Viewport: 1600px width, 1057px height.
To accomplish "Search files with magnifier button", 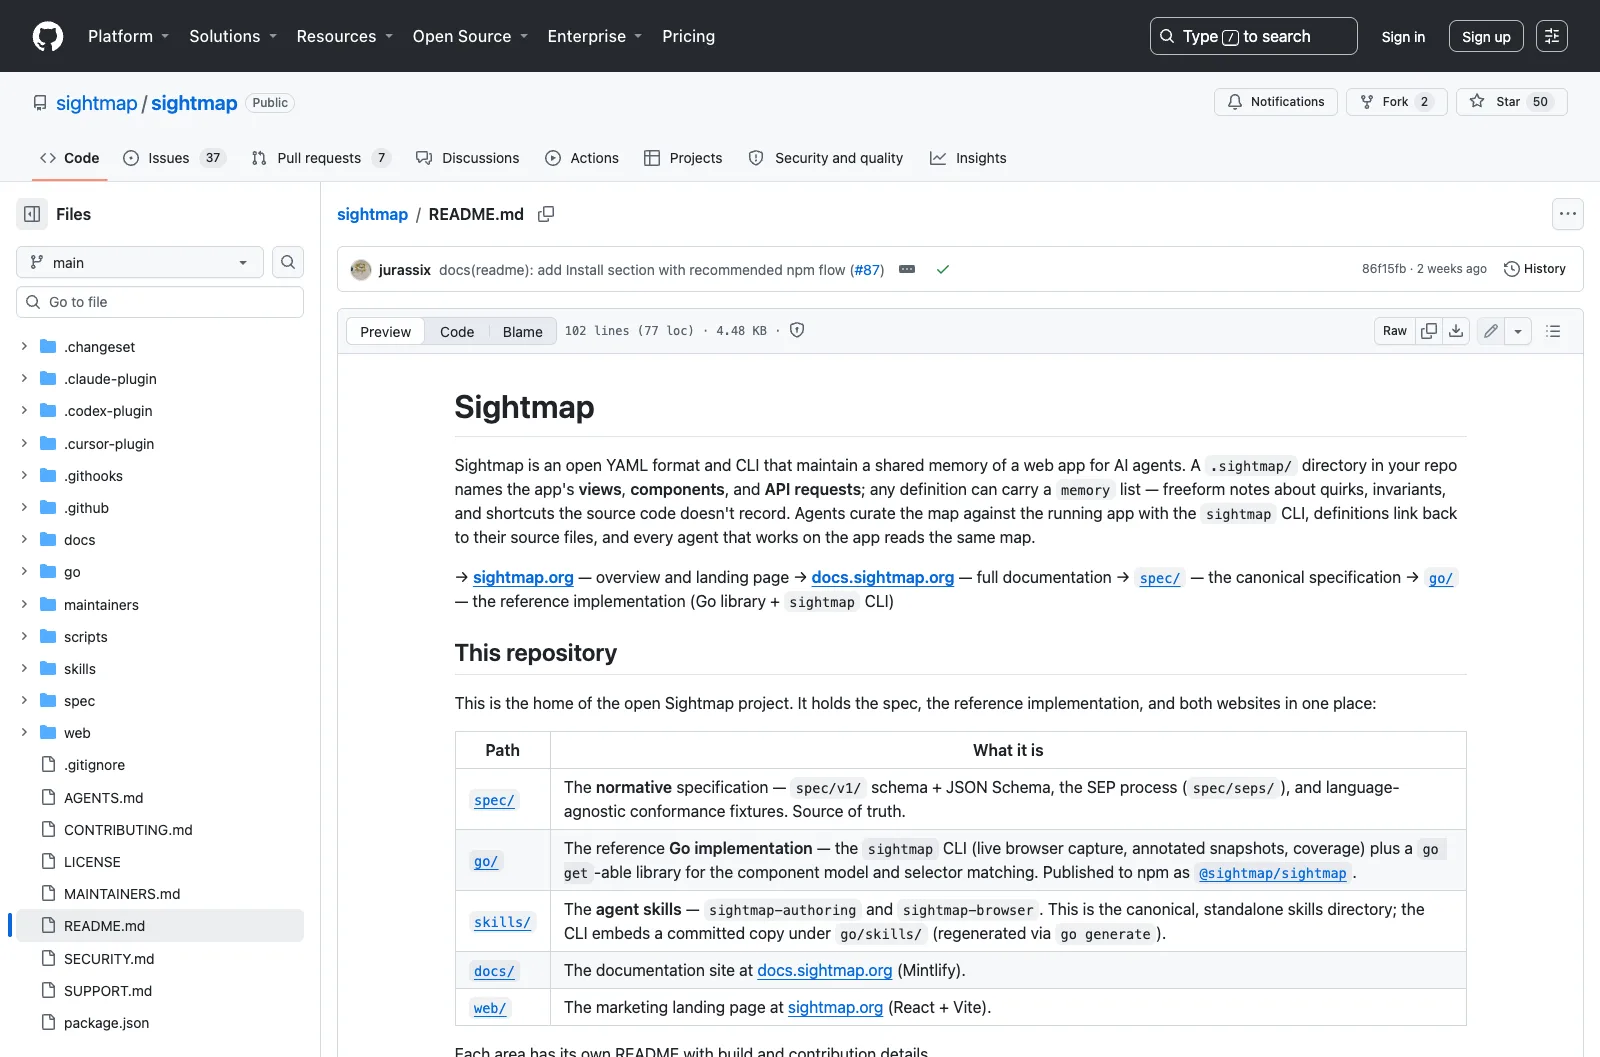I will pyautogui.click(x=288, y=262).
